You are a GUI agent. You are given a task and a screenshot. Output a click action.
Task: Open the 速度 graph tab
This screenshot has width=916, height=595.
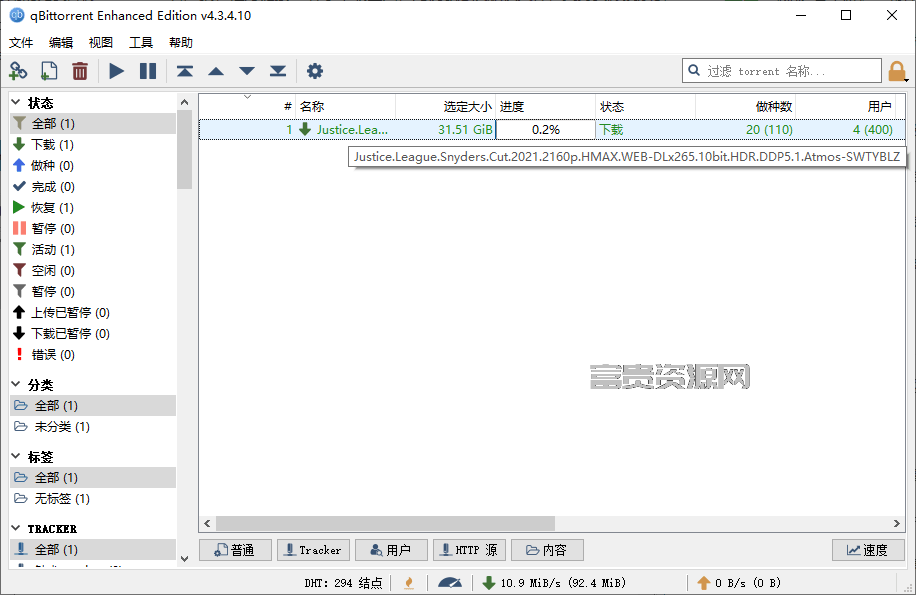(x=868, y=550)
